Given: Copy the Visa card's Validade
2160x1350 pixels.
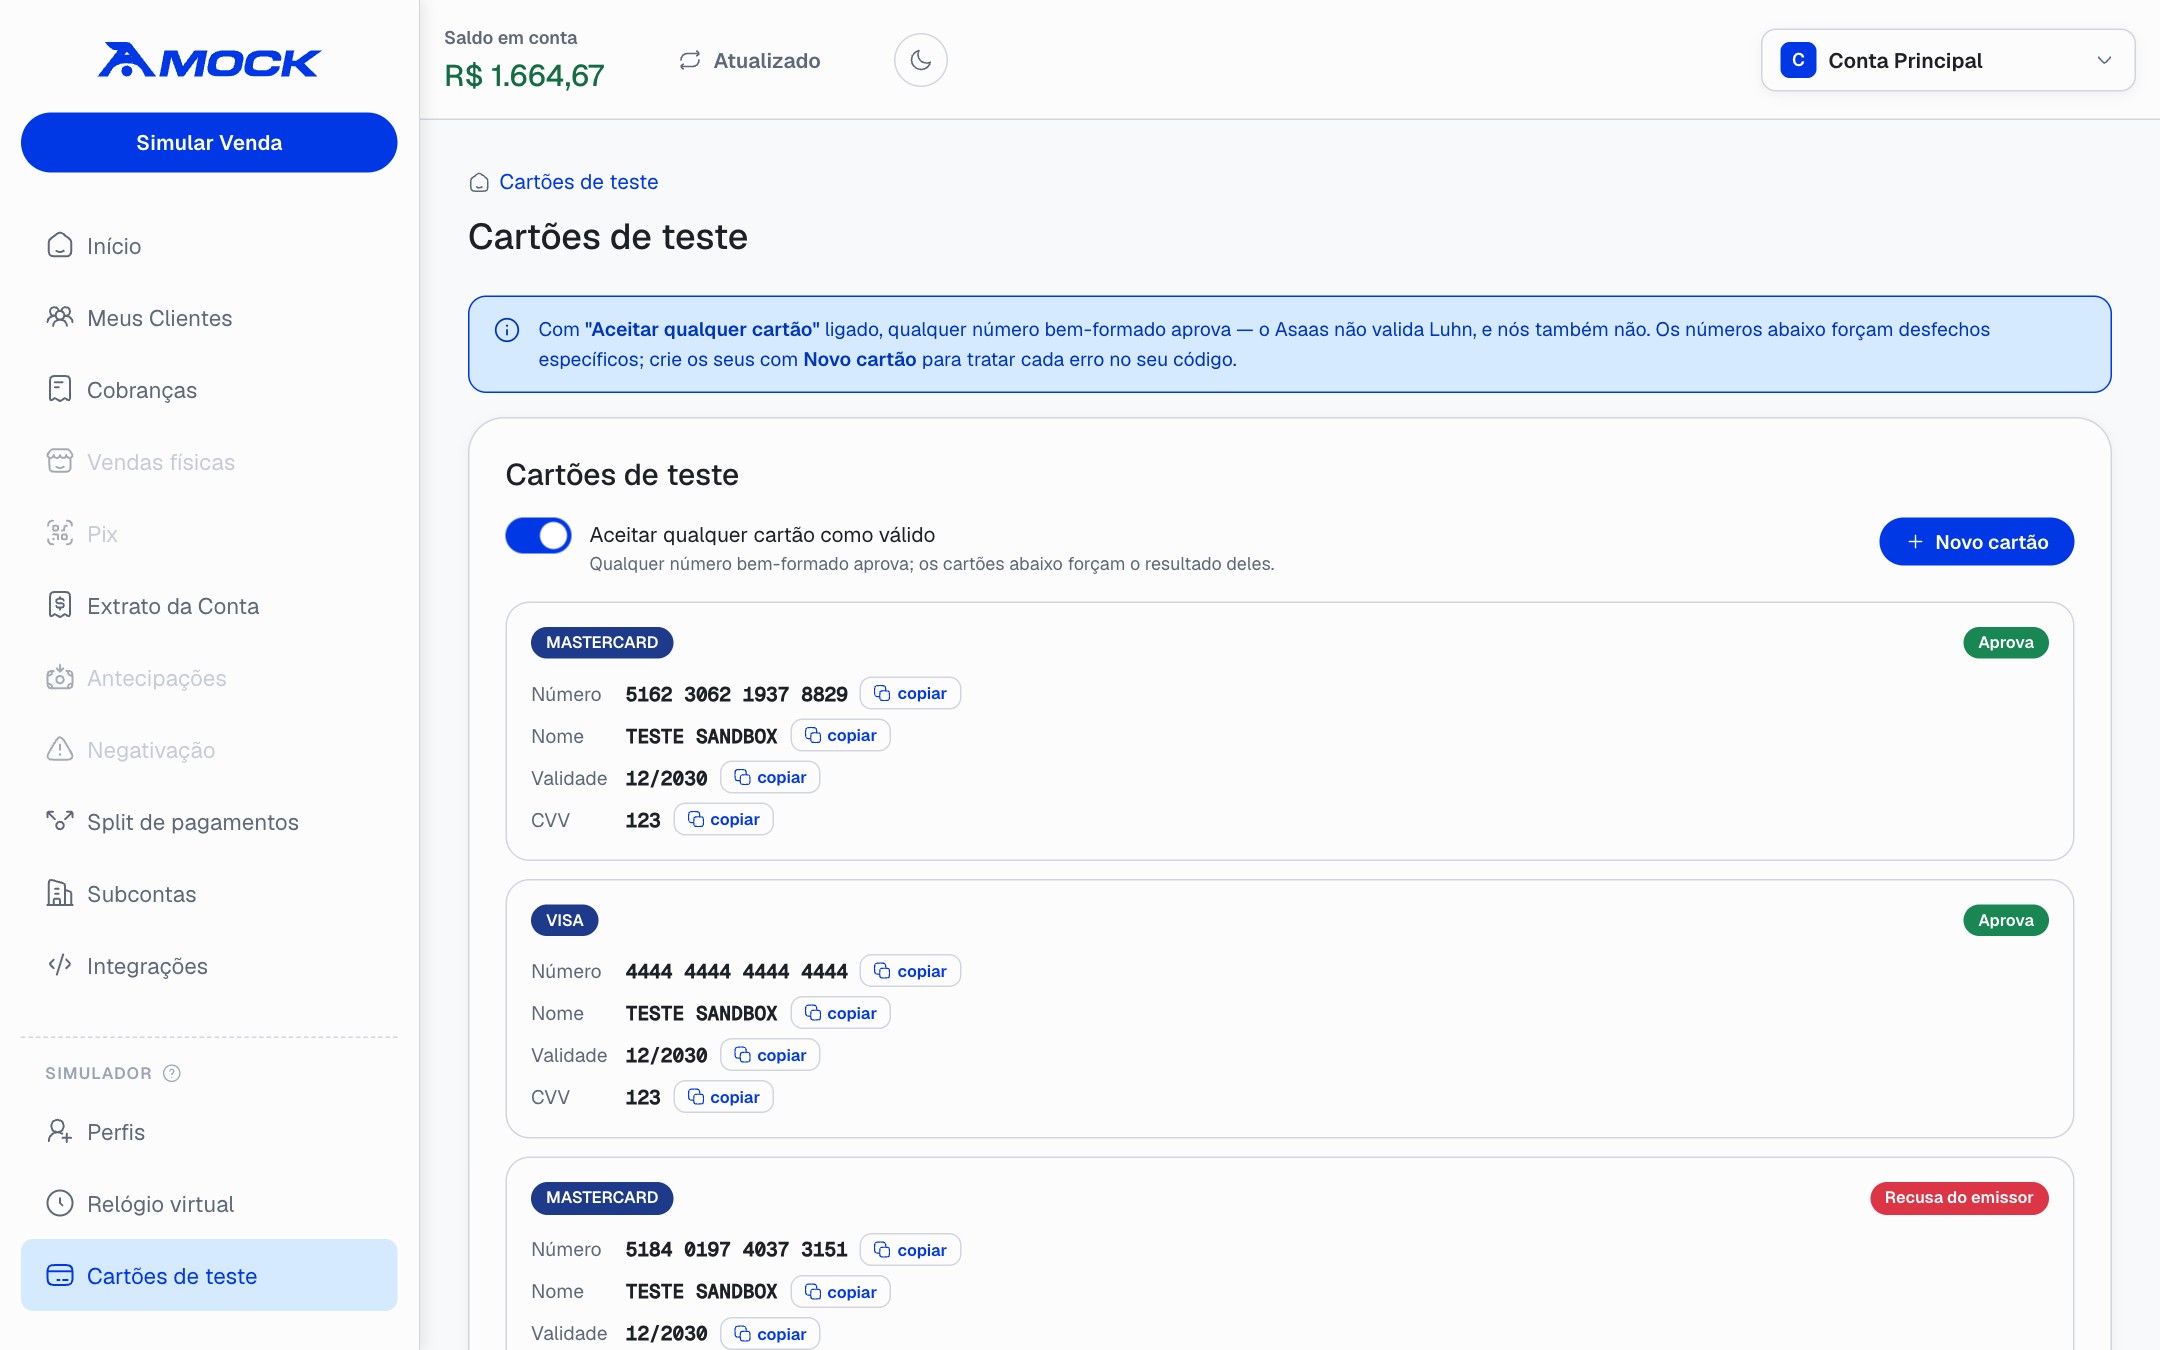Looking at the screenshot, I should (770, 1055).
